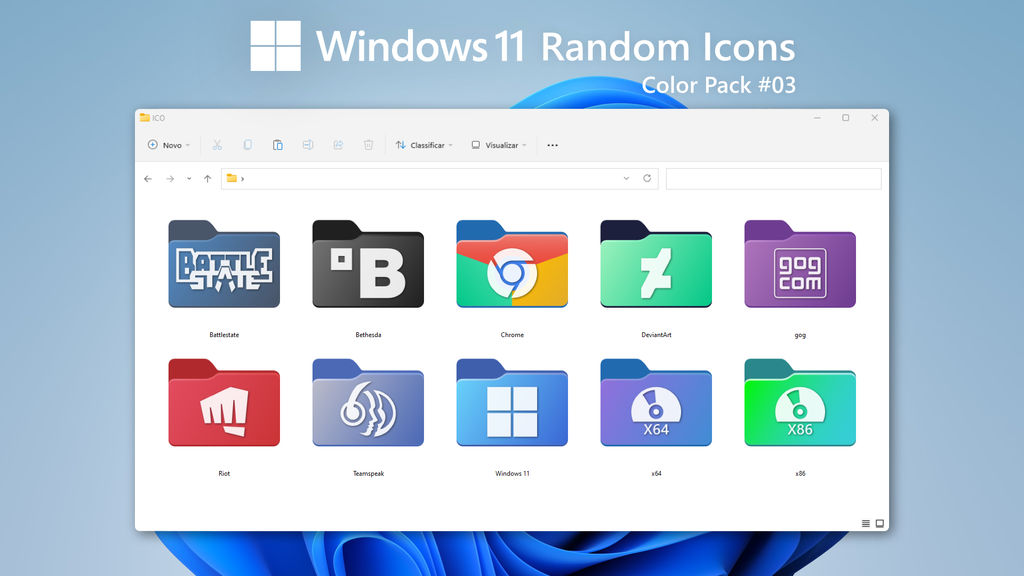The image size is (1024, 576).
Task: Click the Share toolbar icon
Action: pos(338,145)
